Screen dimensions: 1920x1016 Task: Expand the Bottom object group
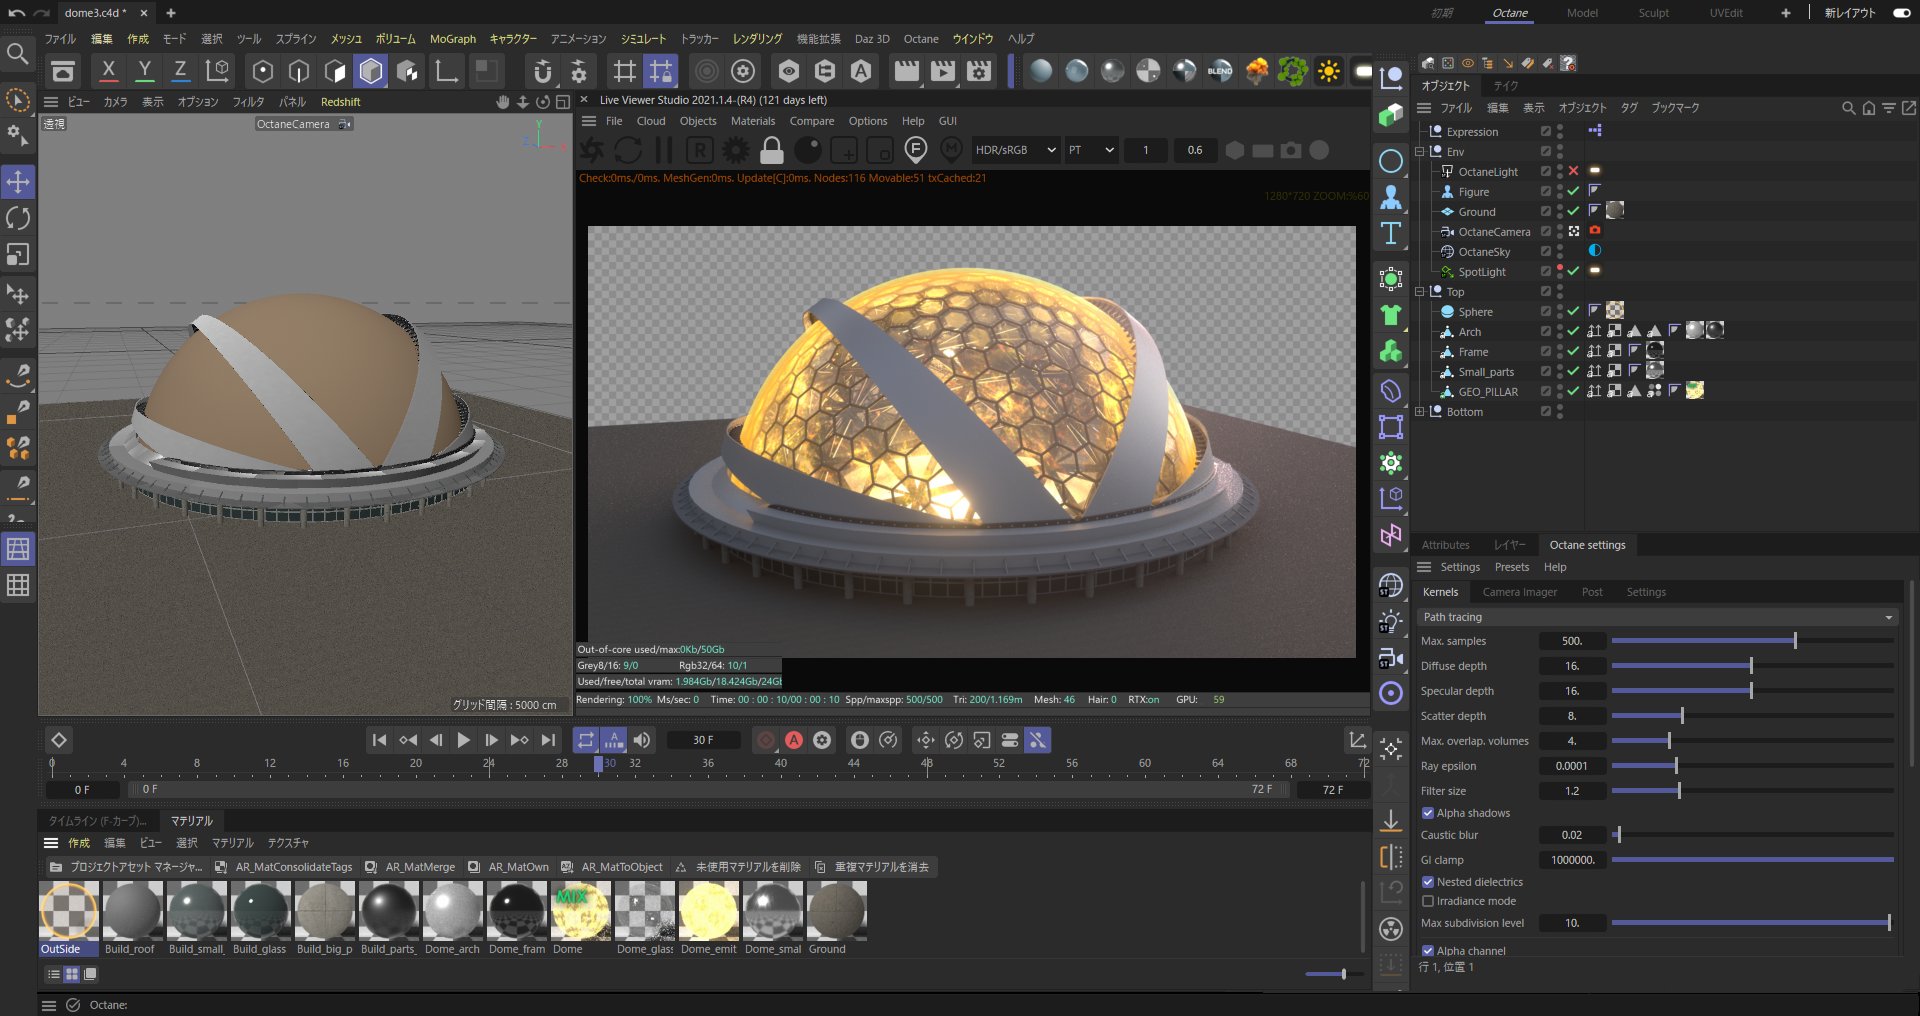[x=1420, y=412]
